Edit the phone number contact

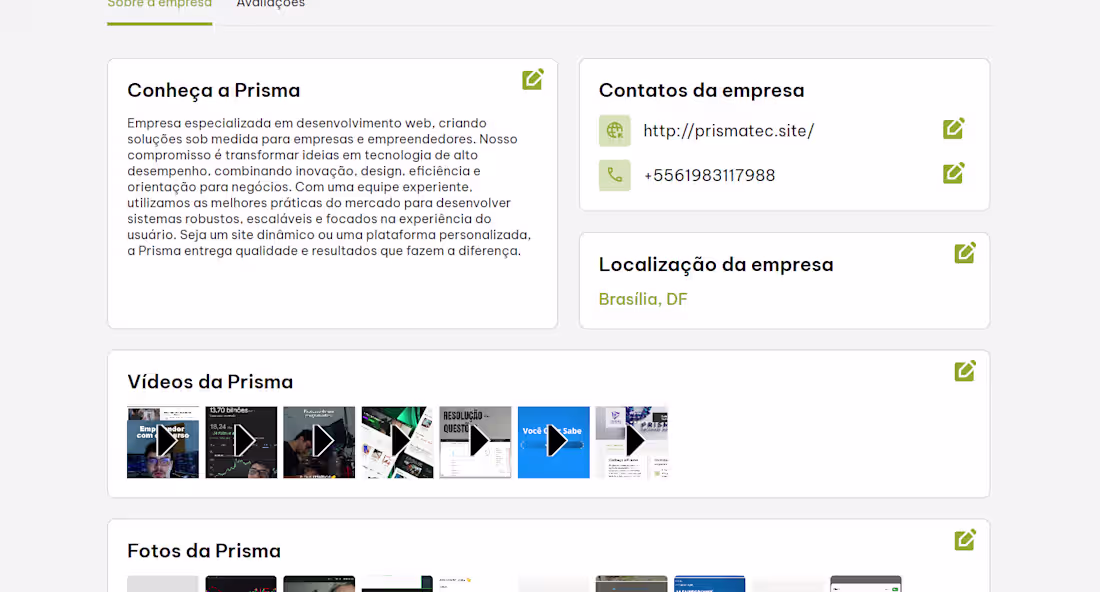tap(953, 173)
